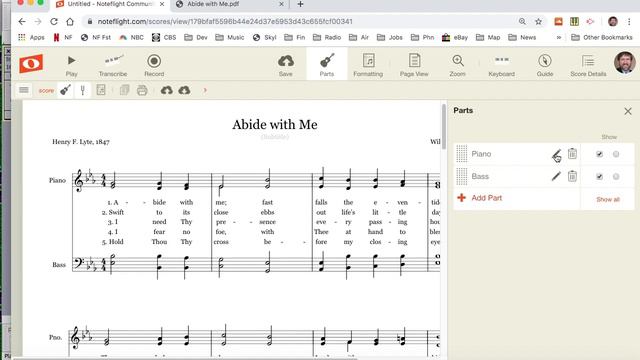Open the Zoom magnifier tool
640x360 pixels.
[x=458, y=65]
